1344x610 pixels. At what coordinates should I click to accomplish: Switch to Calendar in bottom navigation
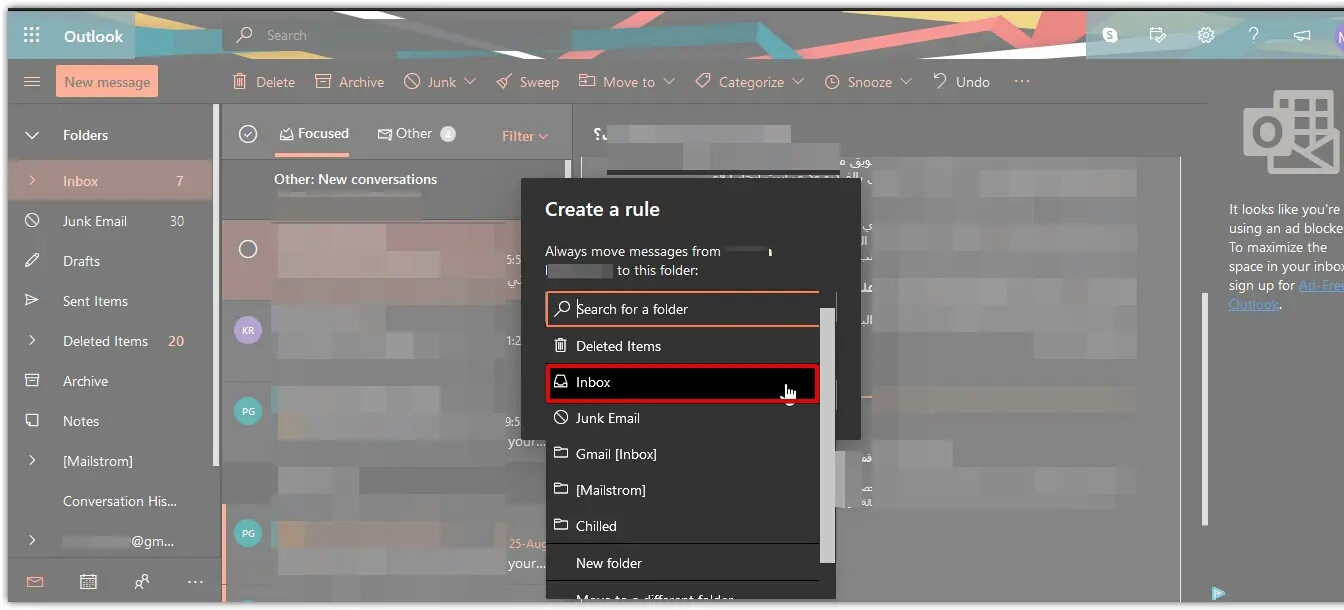coord(88,582)
